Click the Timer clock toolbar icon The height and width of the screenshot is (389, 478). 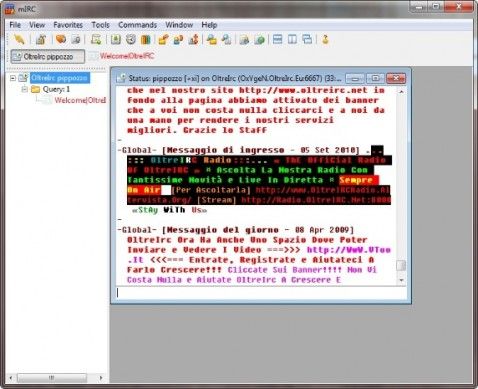click(x=131, y=40)
